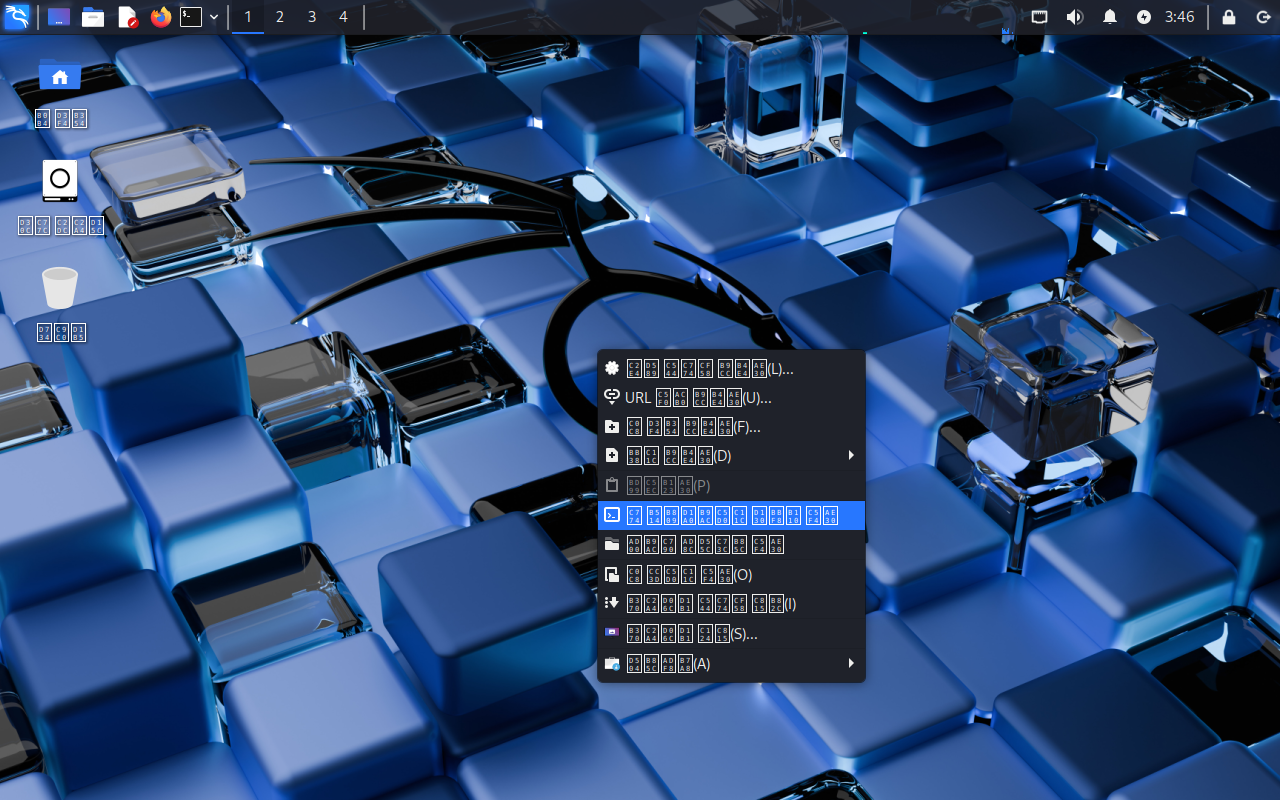Click the show desktop panel icon
The image size is (1280, 800).
click(x=59, y=17)
